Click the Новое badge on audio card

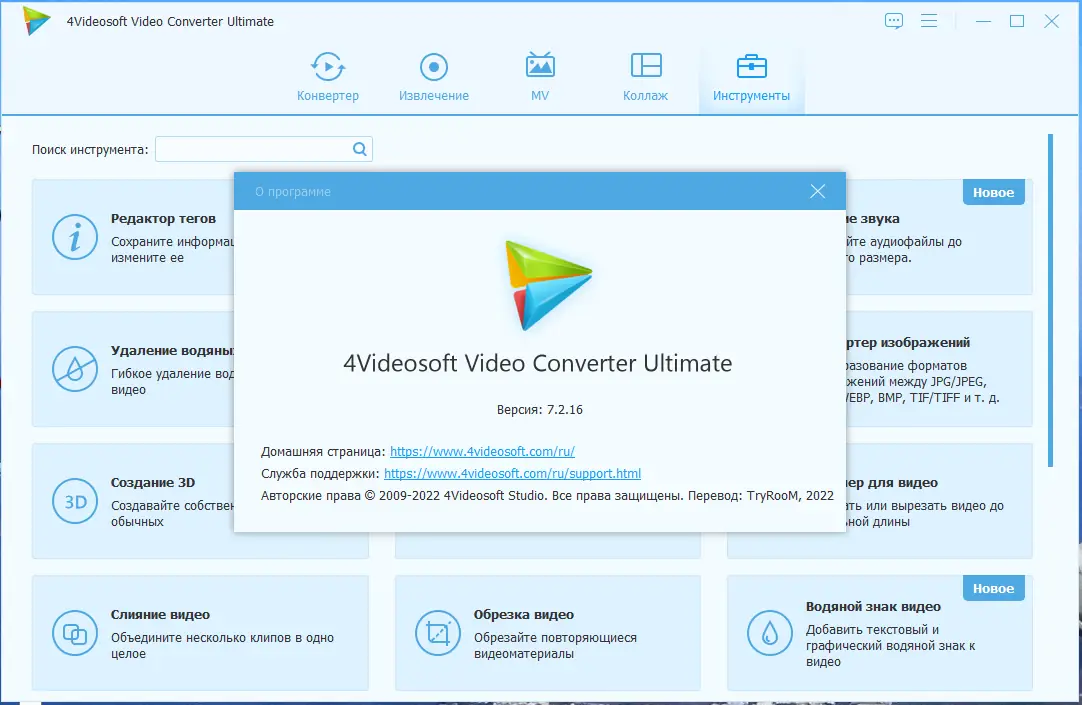994,192
